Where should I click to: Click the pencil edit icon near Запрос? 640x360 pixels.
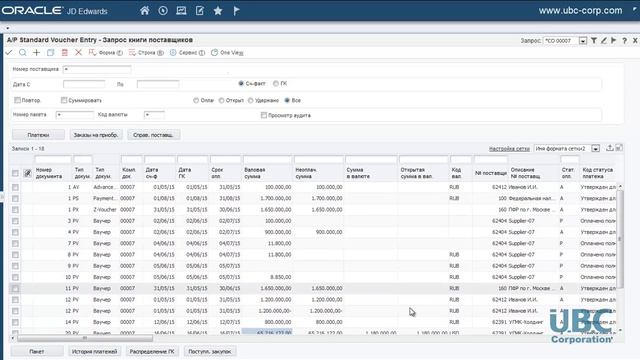pos(604,40)
